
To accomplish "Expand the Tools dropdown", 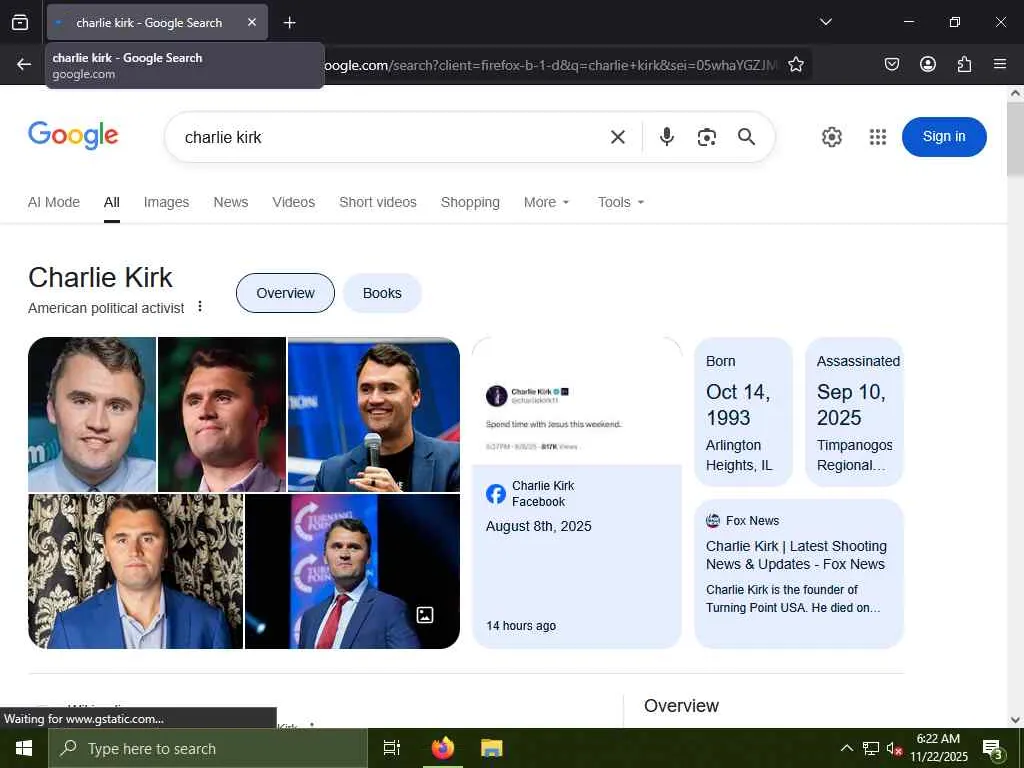I will tap(620, 202).
